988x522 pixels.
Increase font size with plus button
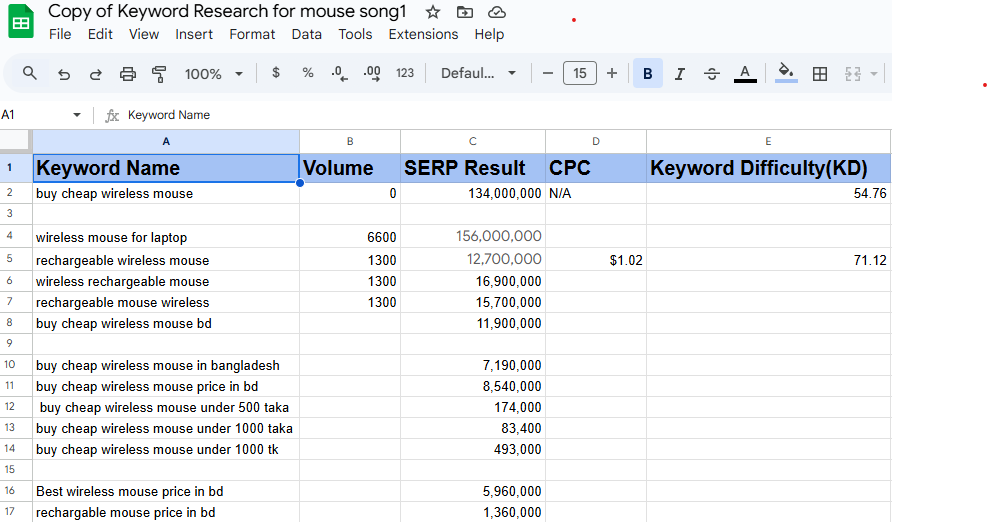(x=612, y=73)
